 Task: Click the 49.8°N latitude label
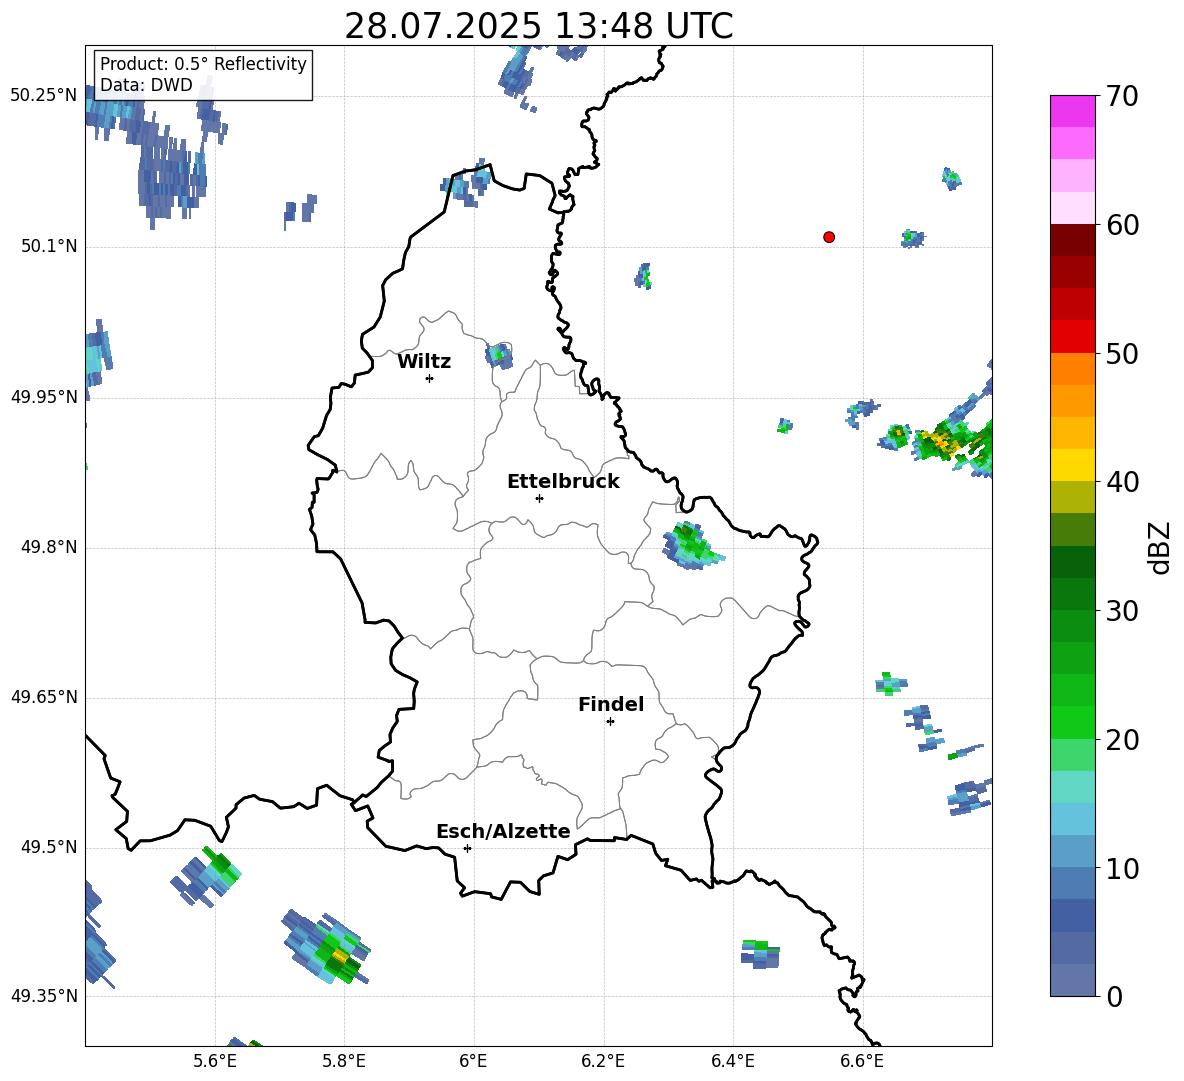pos(49,547)
